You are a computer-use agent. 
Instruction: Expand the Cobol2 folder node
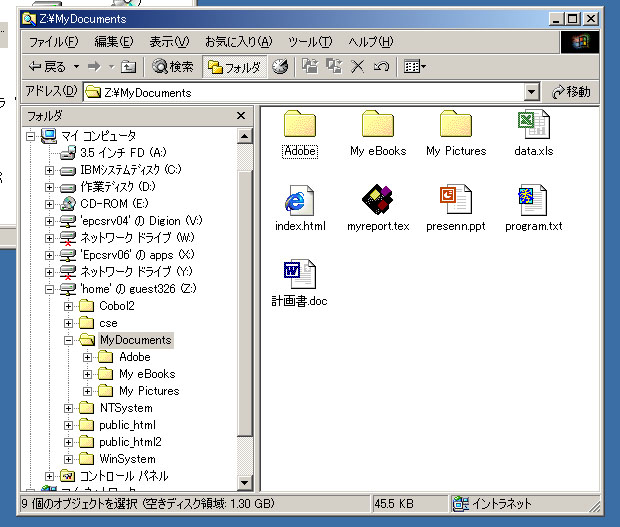68,306
